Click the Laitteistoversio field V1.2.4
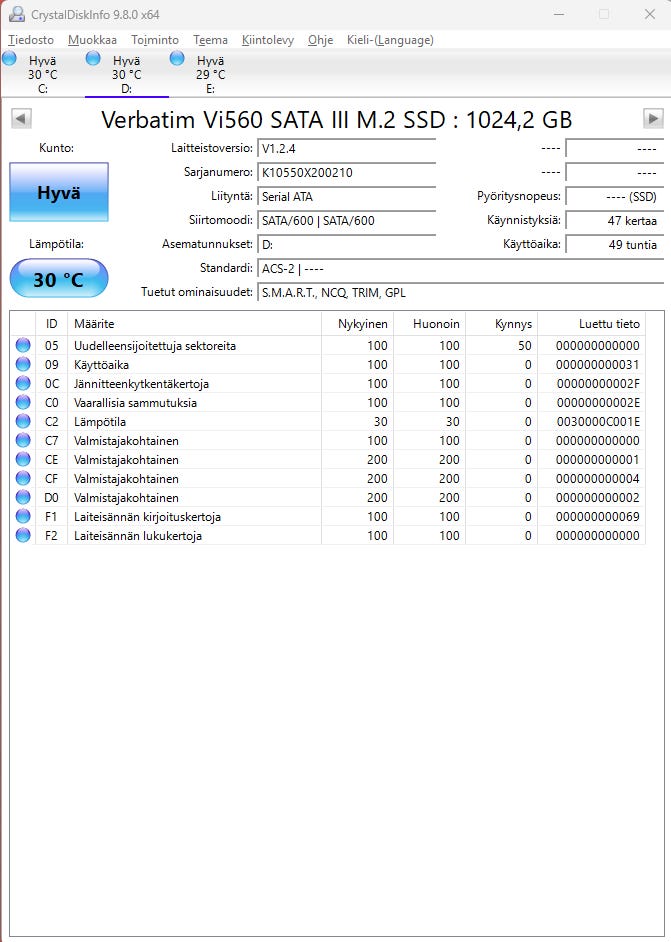Screen dimensions: 671x942 click(x=347, y=148)
